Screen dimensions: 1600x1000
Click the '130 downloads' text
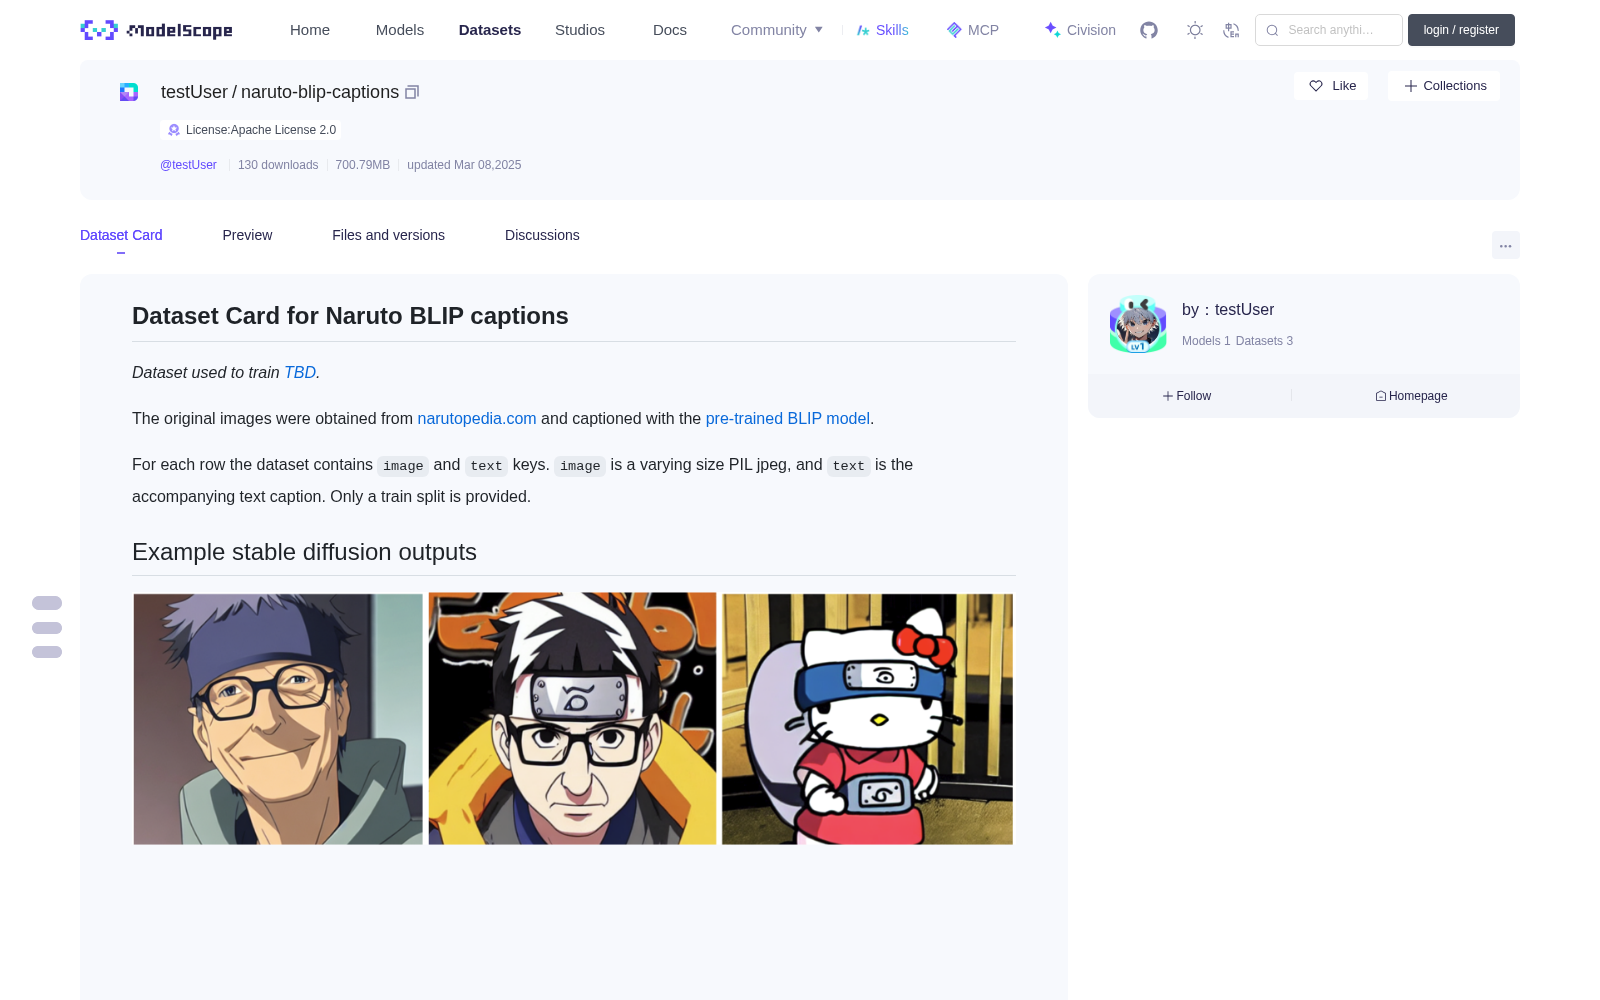(278, 165)
